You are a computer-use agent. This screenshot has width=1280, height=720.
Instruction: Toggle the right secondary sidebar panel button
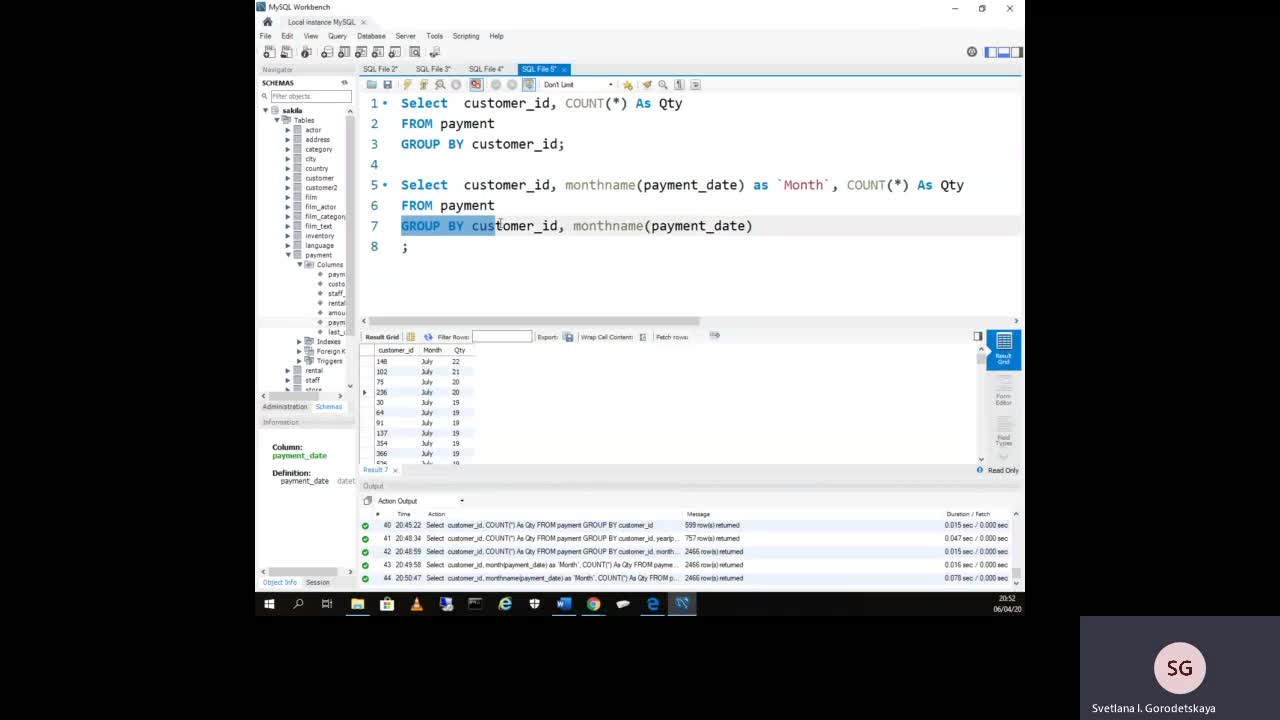click(1016, 52)
